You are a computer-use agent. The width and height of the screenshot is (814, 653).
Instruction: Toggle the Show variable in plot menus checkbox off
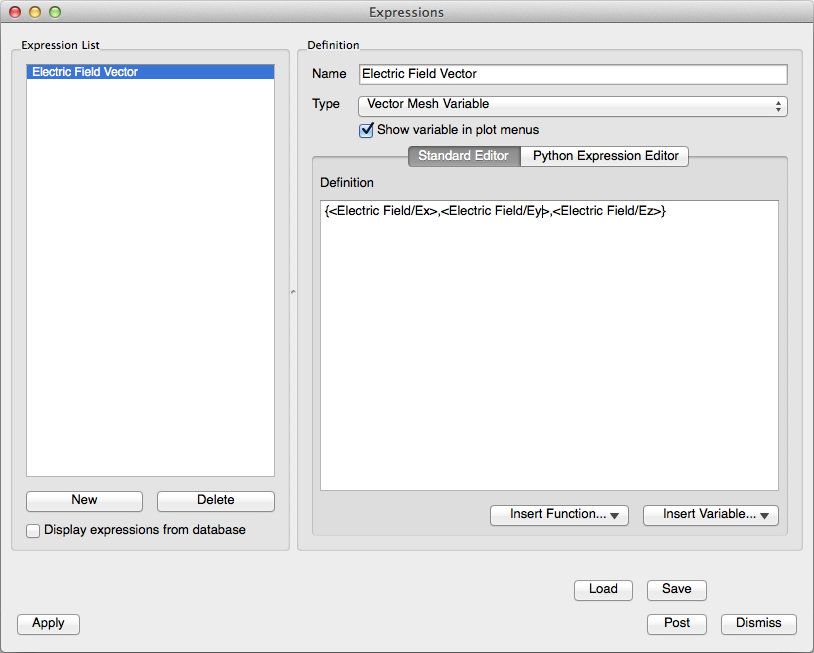click(x=366, y=129)
